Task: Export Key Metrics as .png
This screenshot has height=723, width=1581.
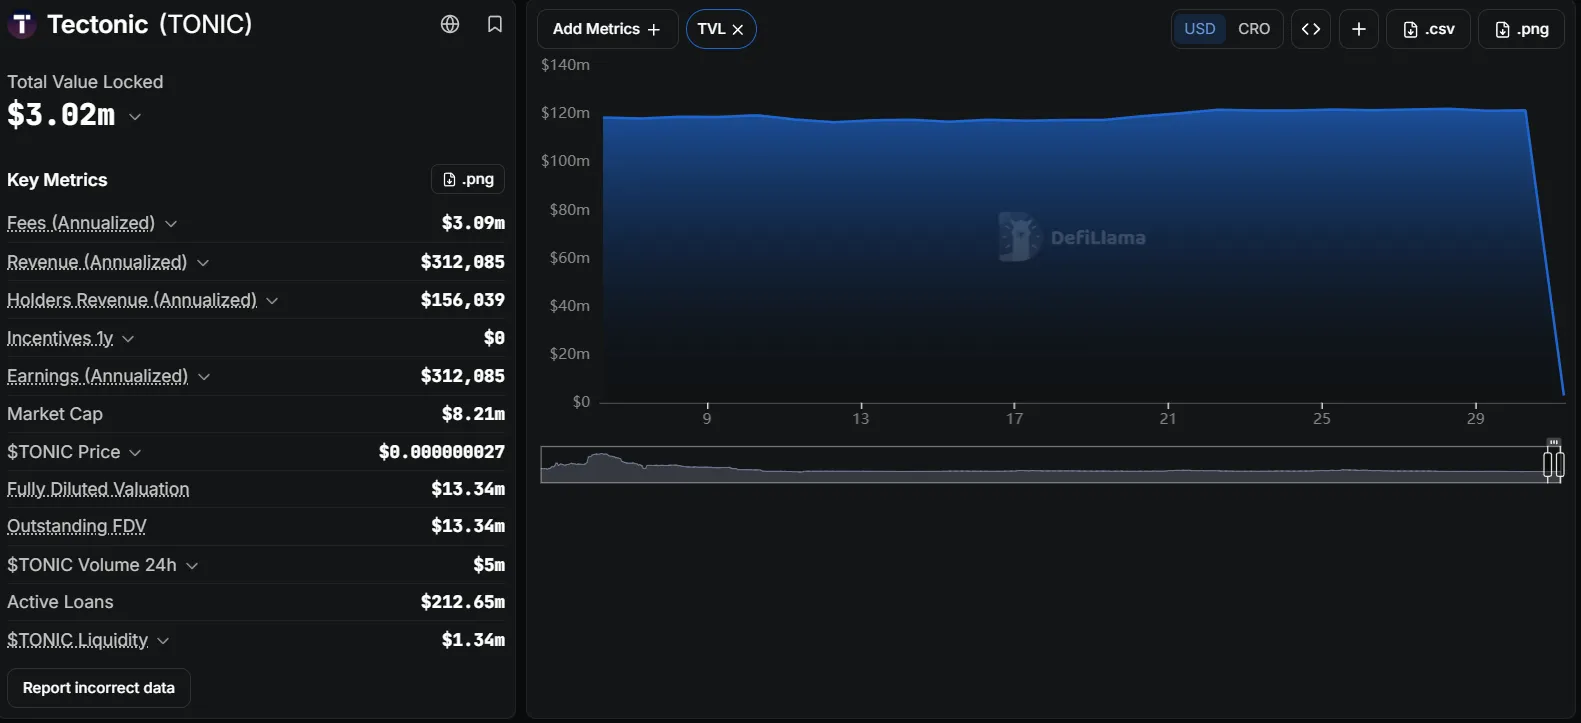Action: pos(468,179)
